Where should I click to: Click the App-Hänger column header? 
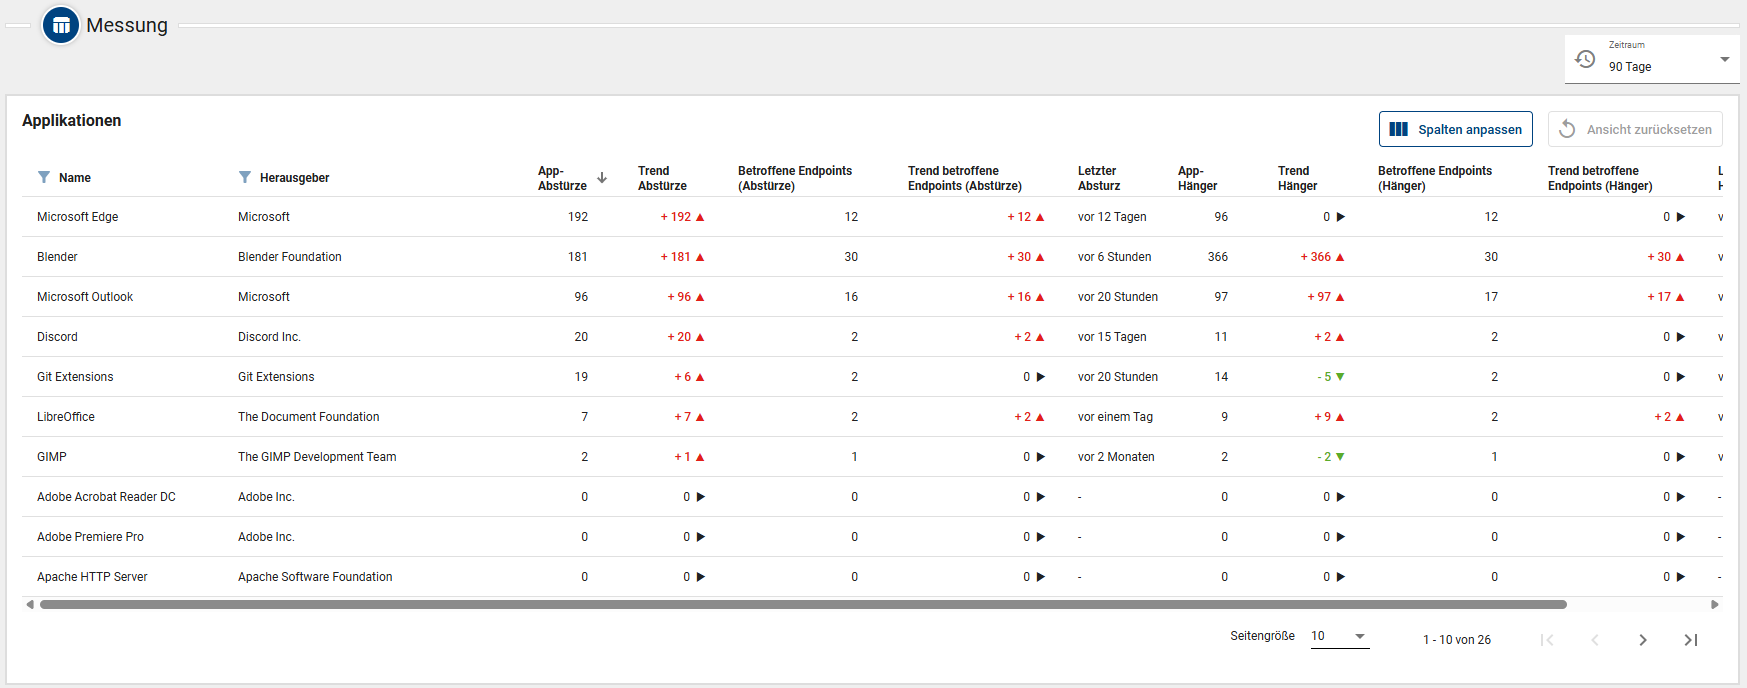coord(1197,178)
